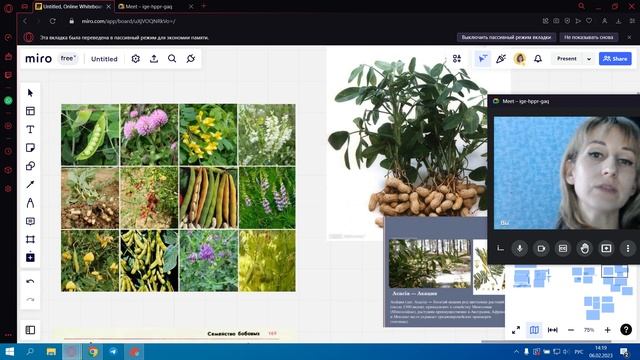Open the help question mark button
This screenshot has width=640, height=360.
pos(626,329)
